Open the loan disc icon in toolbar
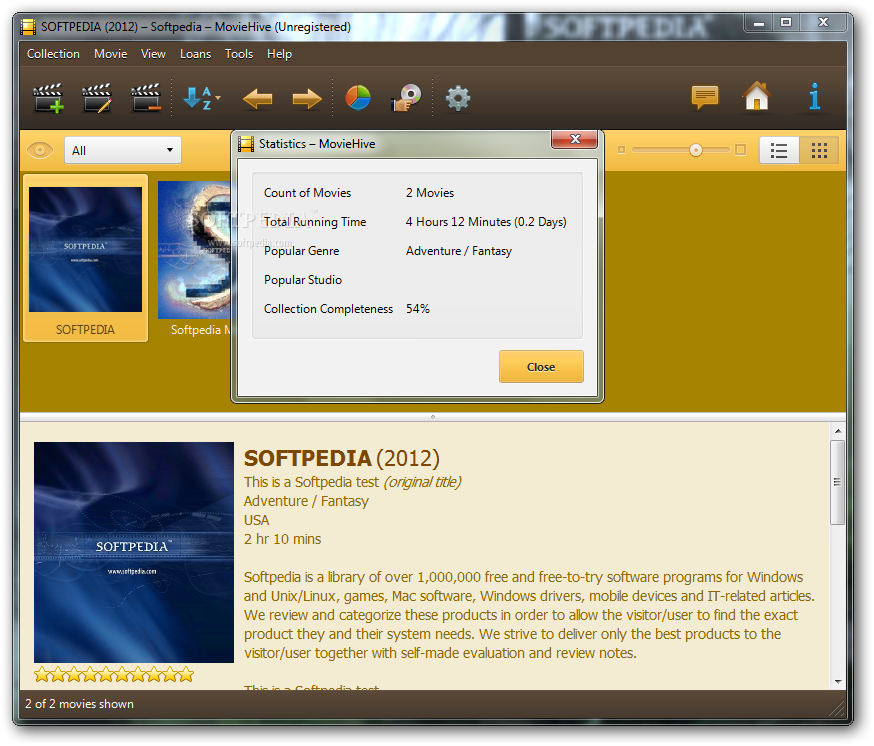The image size is (874, 746). (x=406, y=98)
